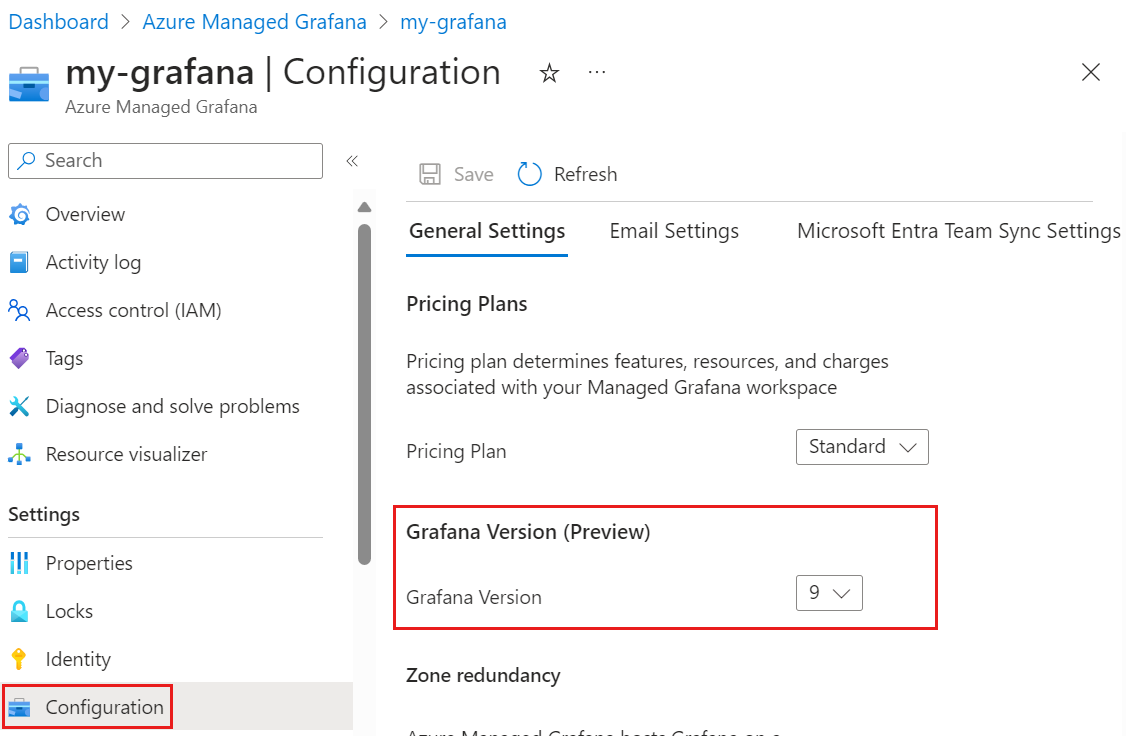1126x736 pixels.
Task: Click the Dashboard breadcrumb link
Action: click(x=58, y=21)
